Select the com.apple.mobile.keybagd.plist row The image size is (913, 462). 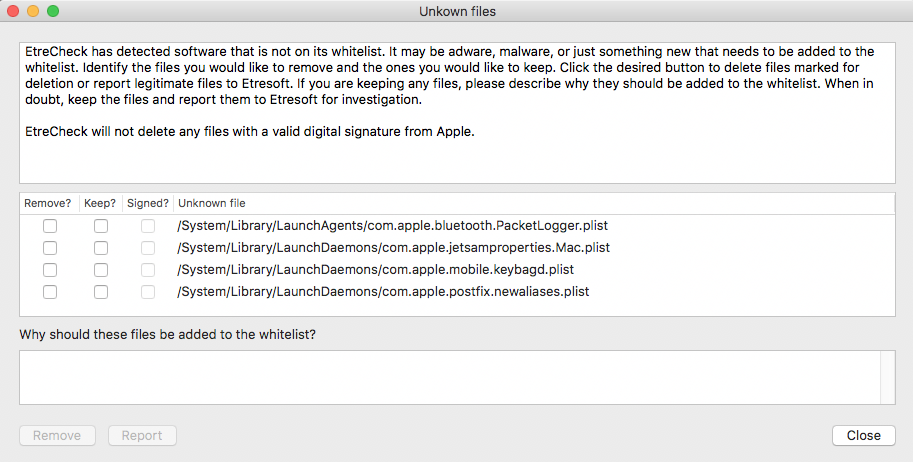[457, 270]
